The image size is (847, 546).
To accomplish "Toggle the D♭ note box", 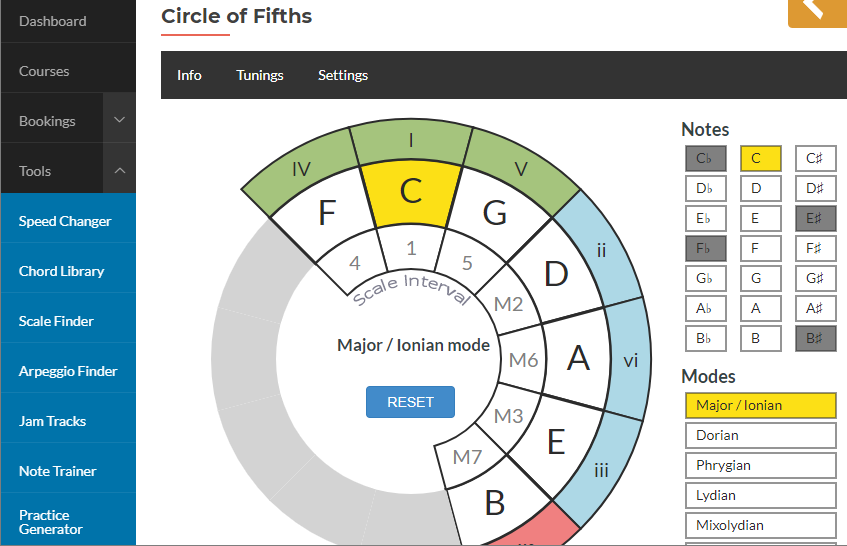I will [x=705, y=188].
